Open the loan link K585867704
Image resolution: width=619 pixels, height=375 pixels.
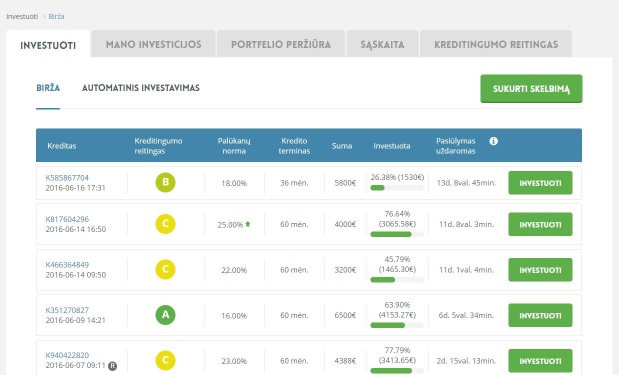[x=67, y=178]
